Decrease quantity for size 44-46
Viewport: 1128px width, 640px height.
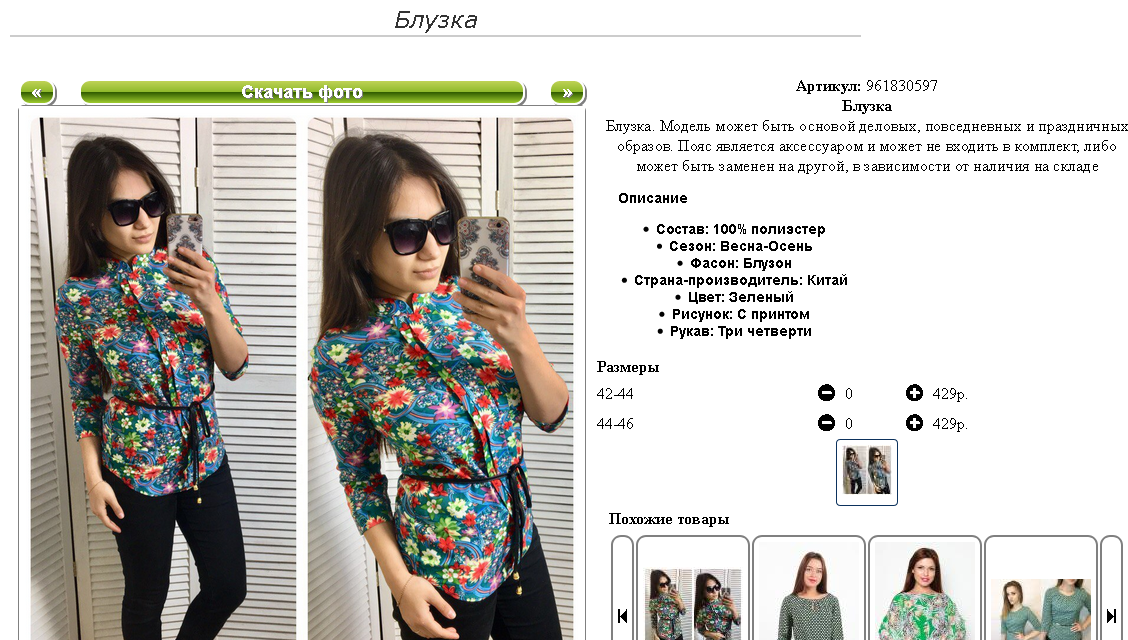(826, 423)
